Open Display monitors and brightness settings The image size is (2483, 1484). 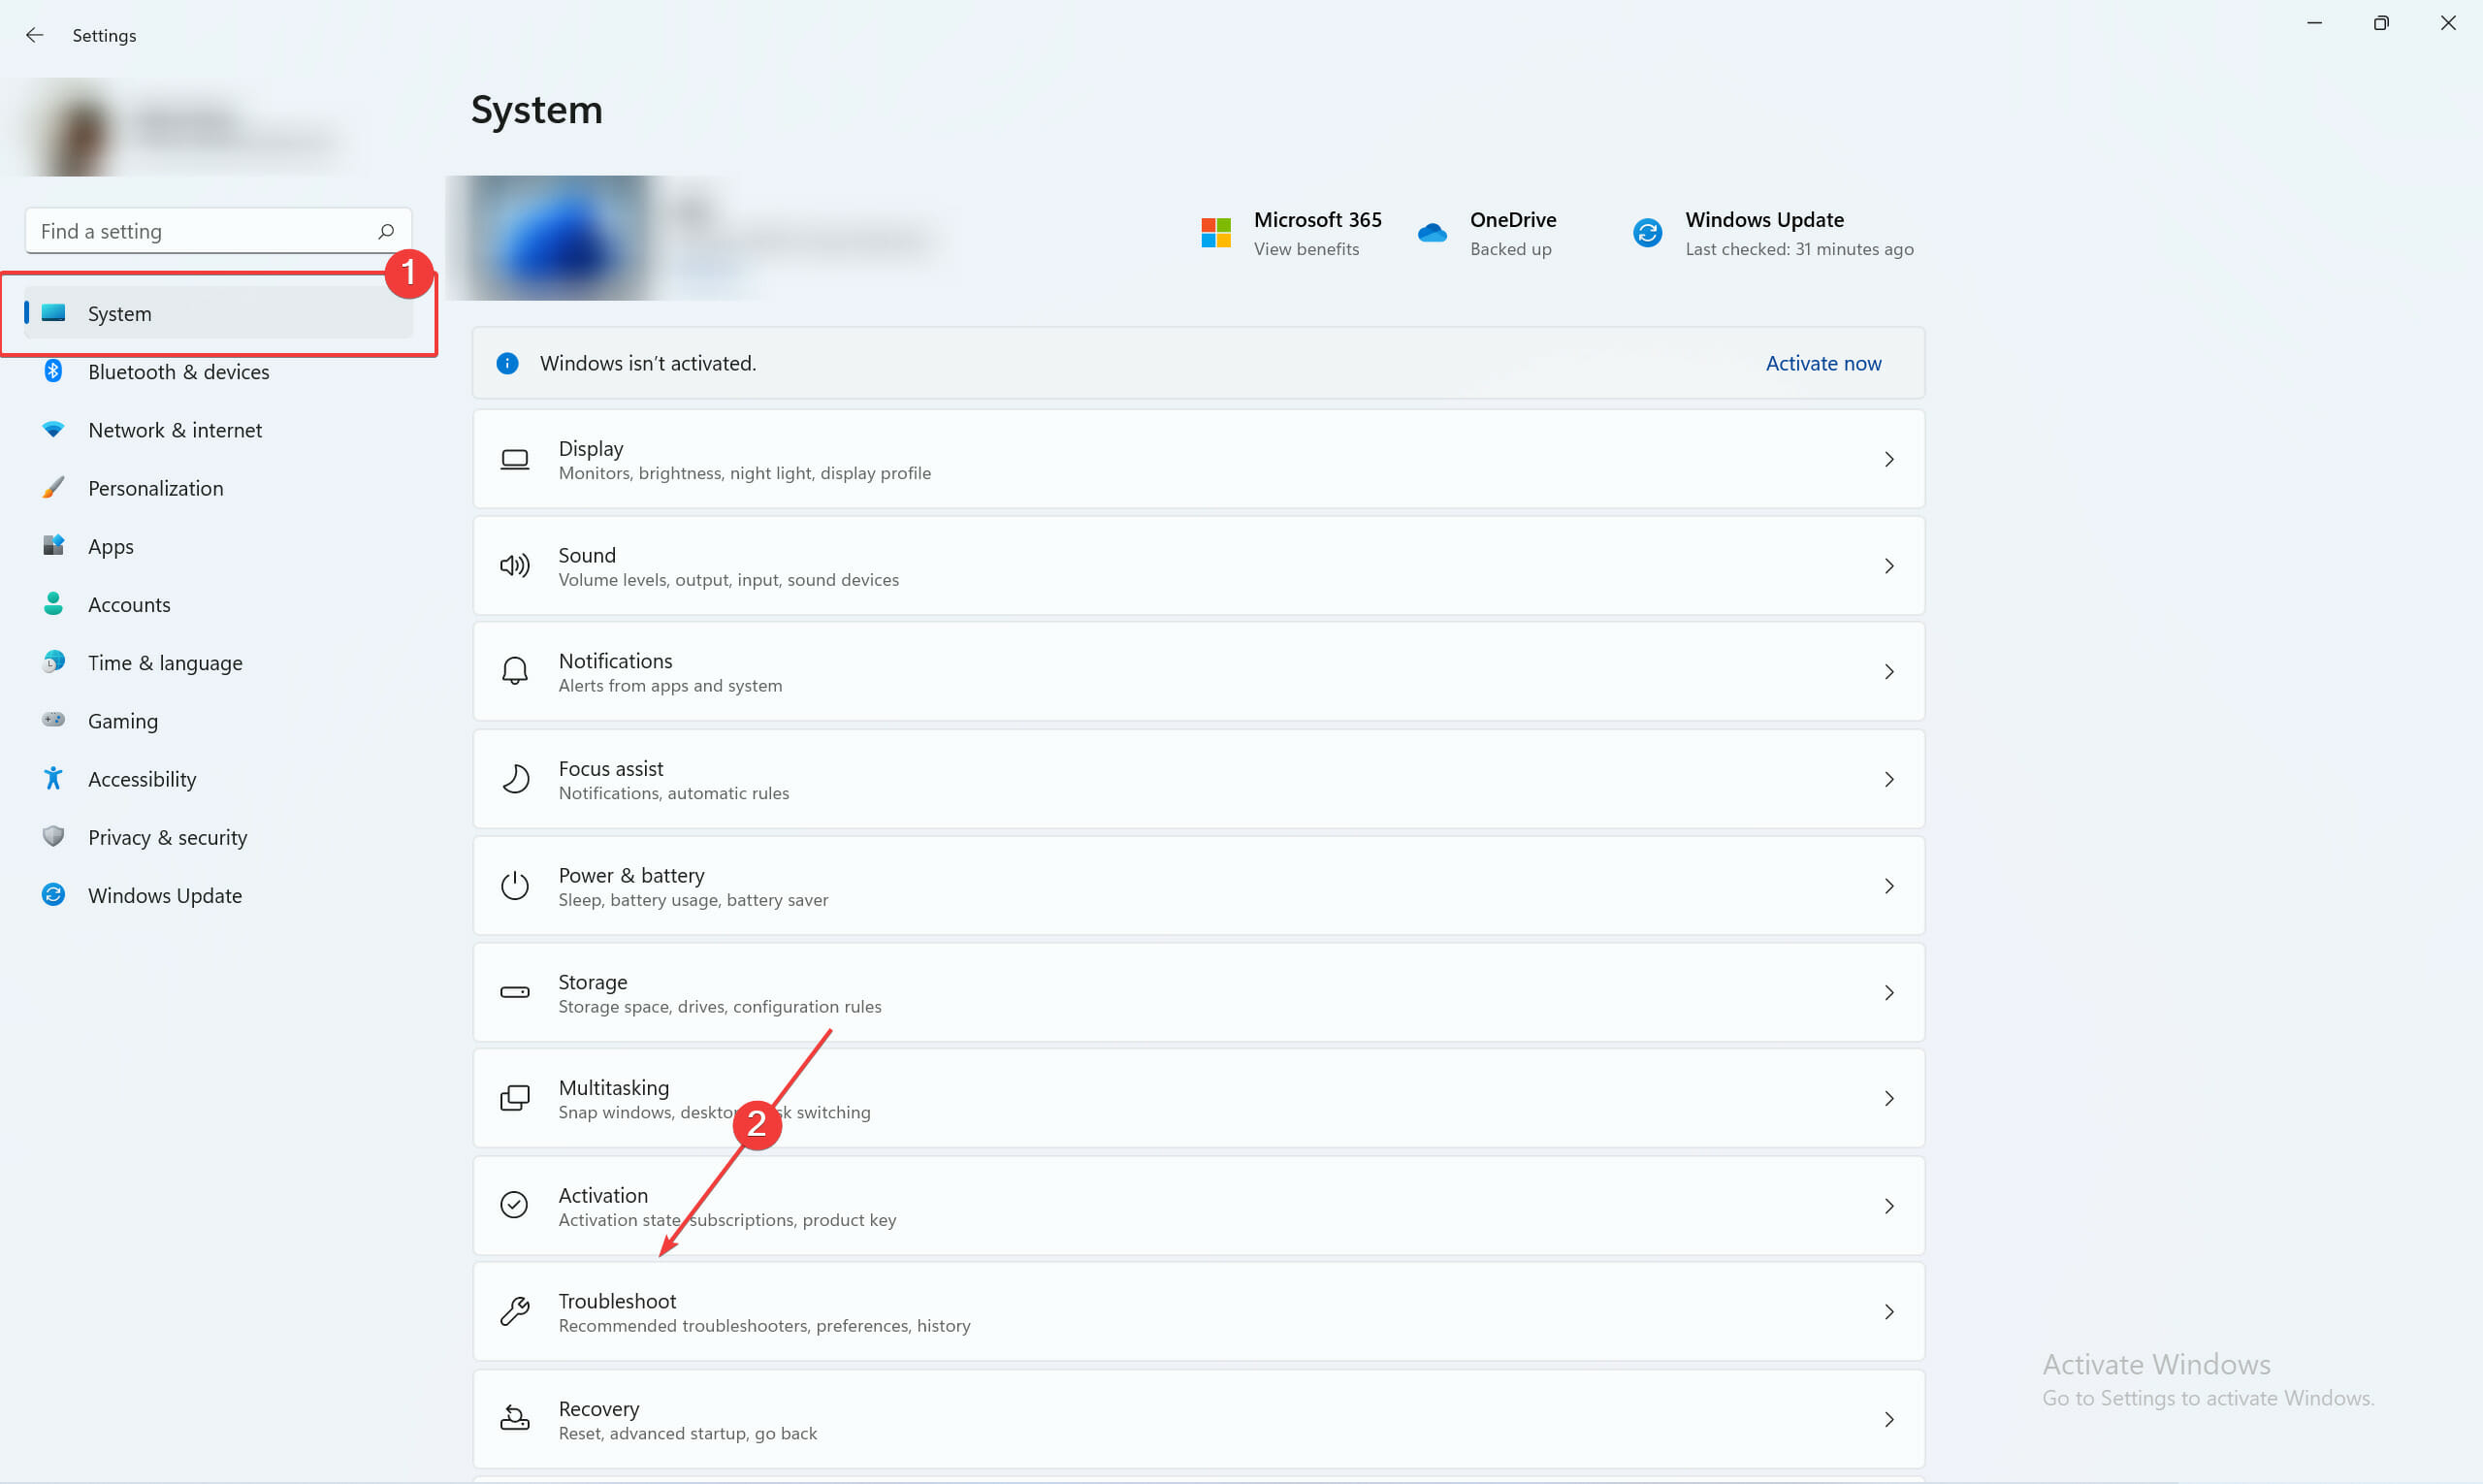(1198, 459)
